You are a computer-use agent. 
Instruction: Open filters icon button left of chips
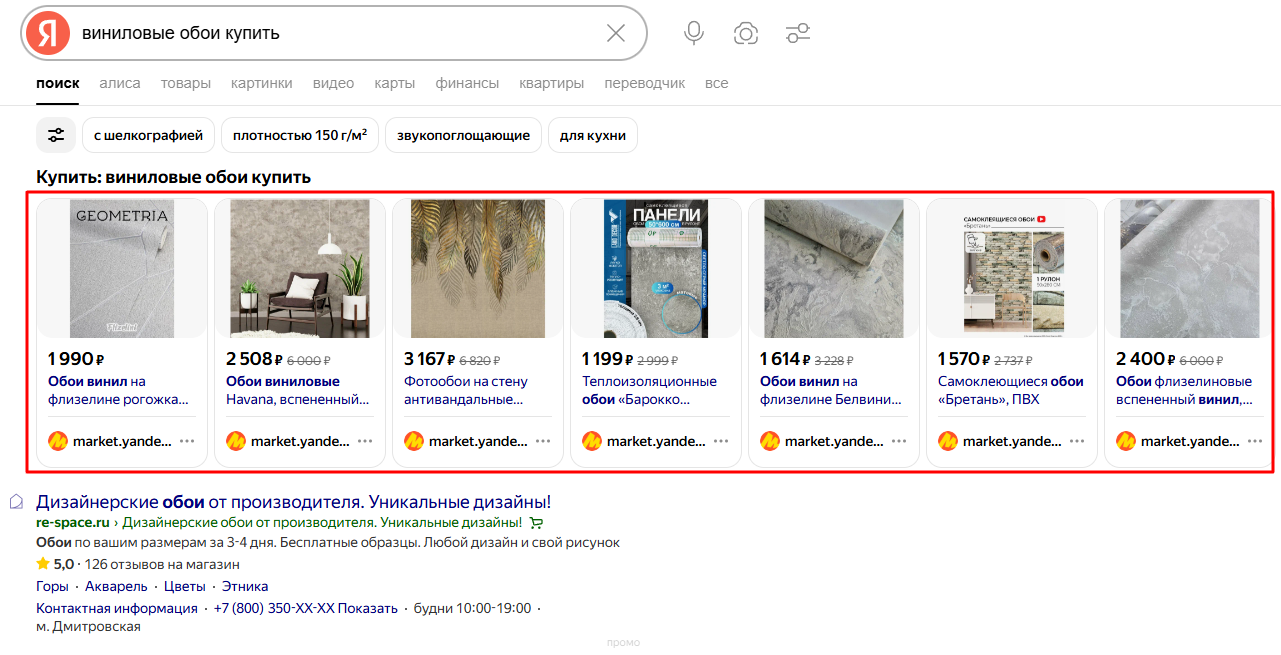(56, 135)
